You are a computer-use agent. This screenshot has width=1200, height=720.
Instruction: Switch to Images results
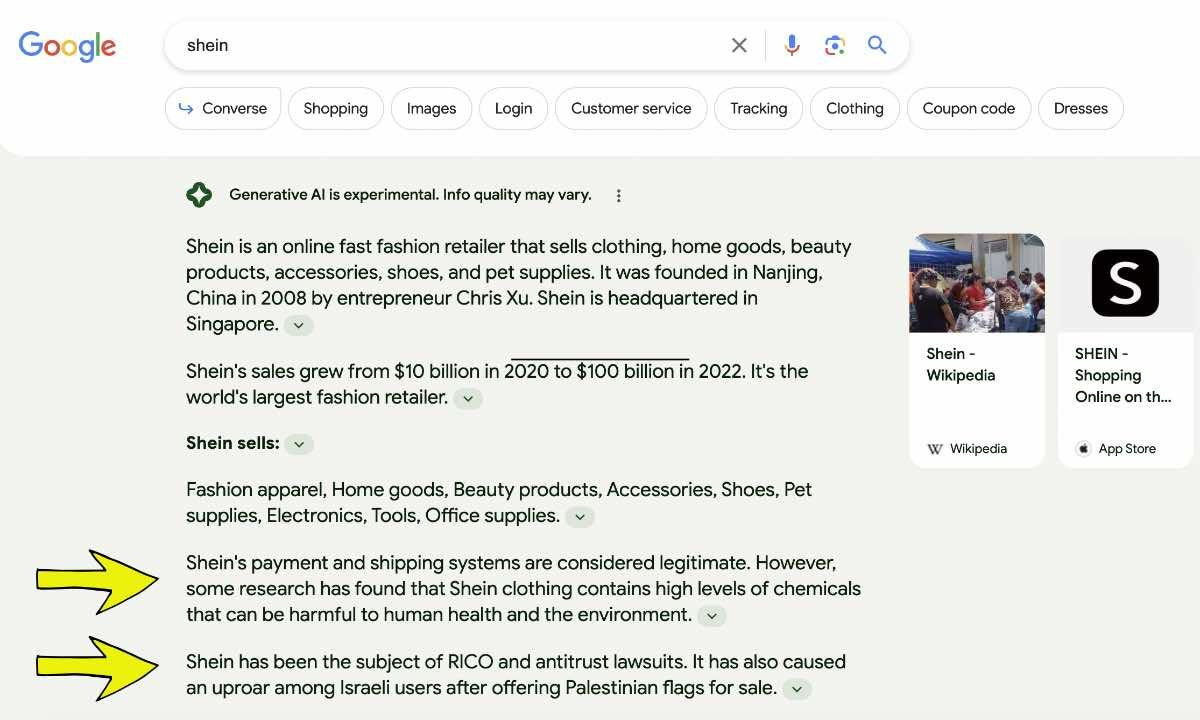tap(432, 109)
